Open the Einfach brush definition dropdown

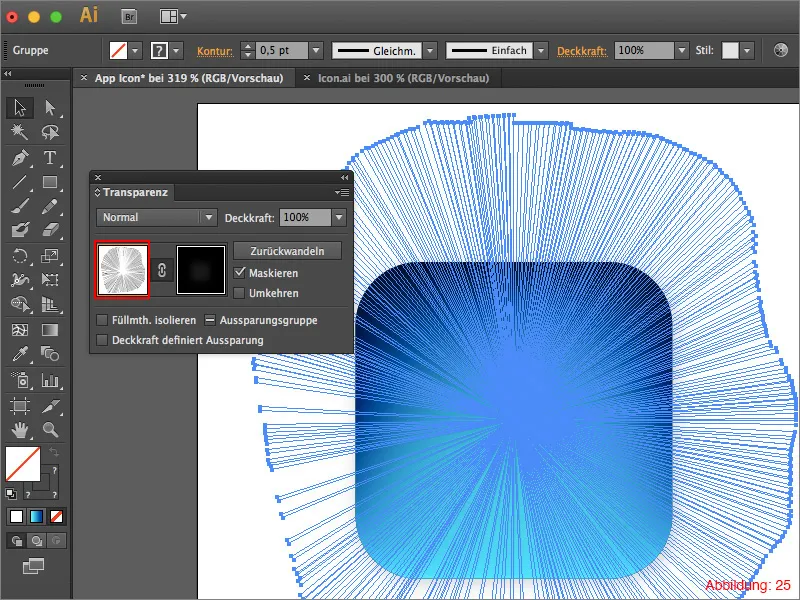point(541,51)
